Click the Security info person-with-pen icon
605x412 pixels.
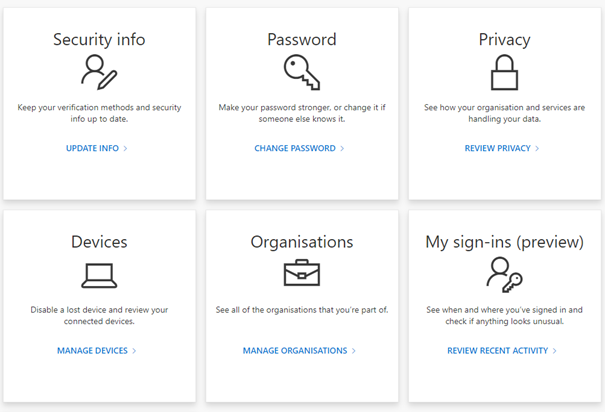click(x=99, y=73)
